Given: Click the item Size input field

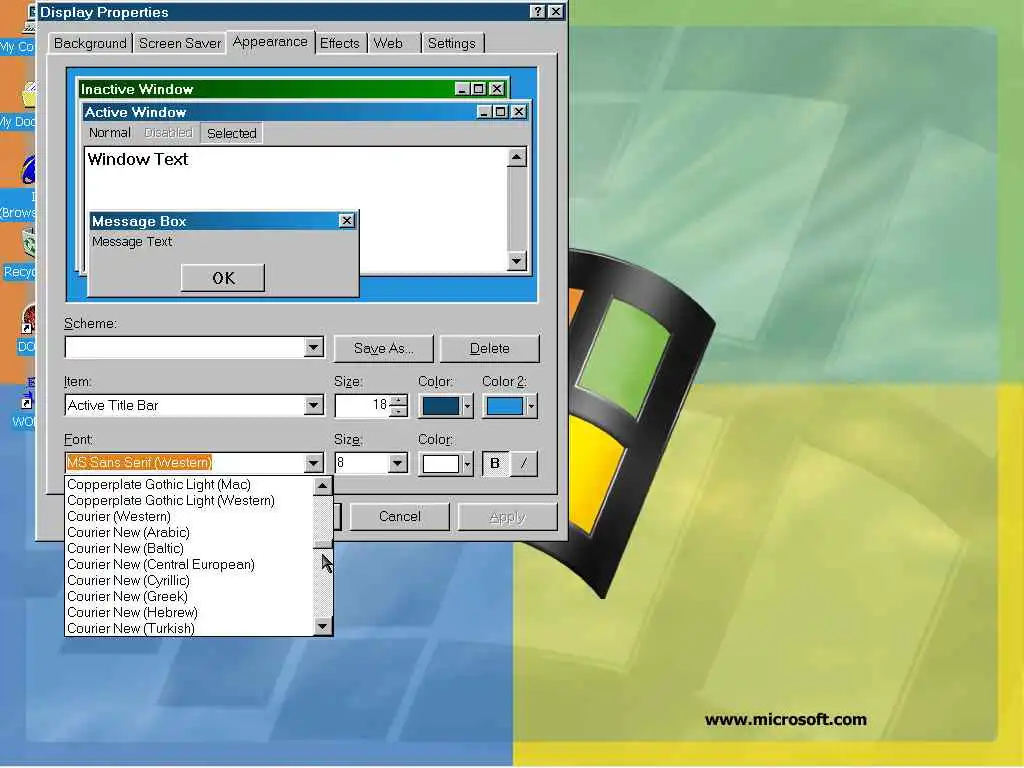Looking at the screenshot, I should point(362,406).
